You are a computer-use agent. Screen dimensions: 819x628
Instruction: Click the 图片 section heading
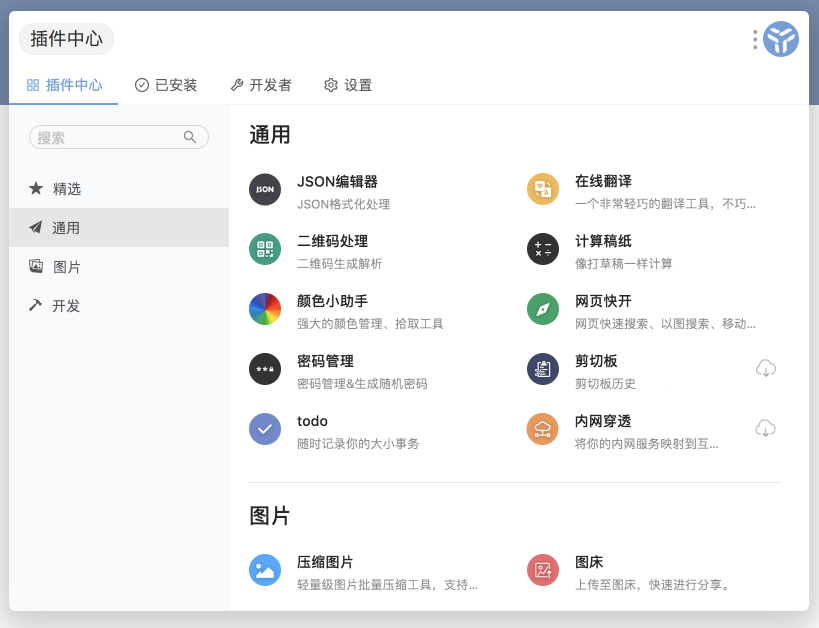point(270,516)
